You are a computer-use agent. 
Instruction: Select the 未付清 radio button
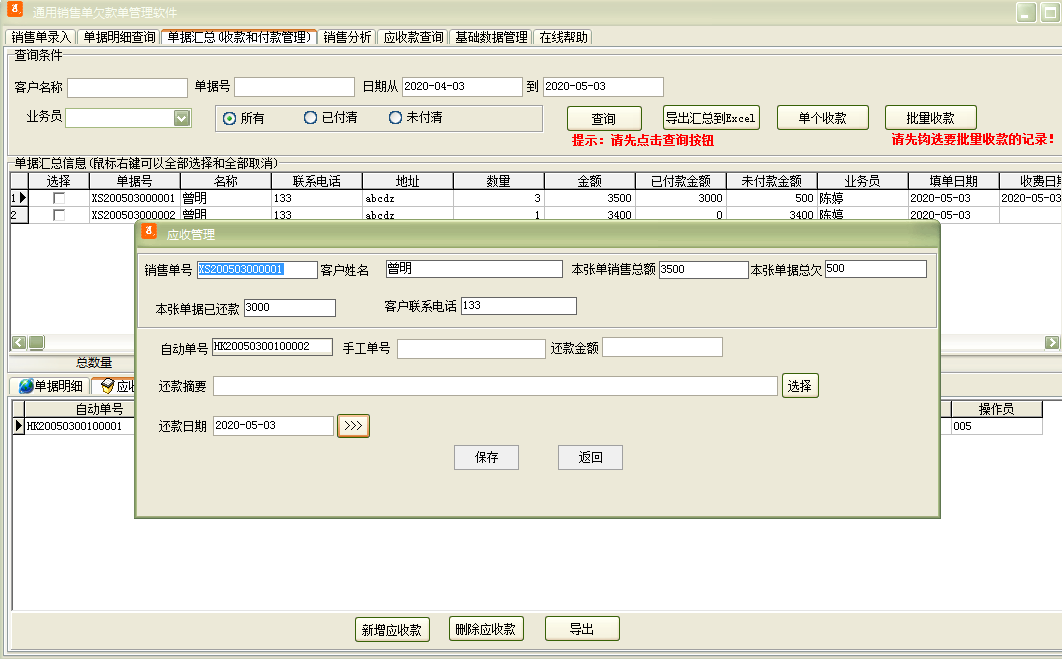click(396, 118)
